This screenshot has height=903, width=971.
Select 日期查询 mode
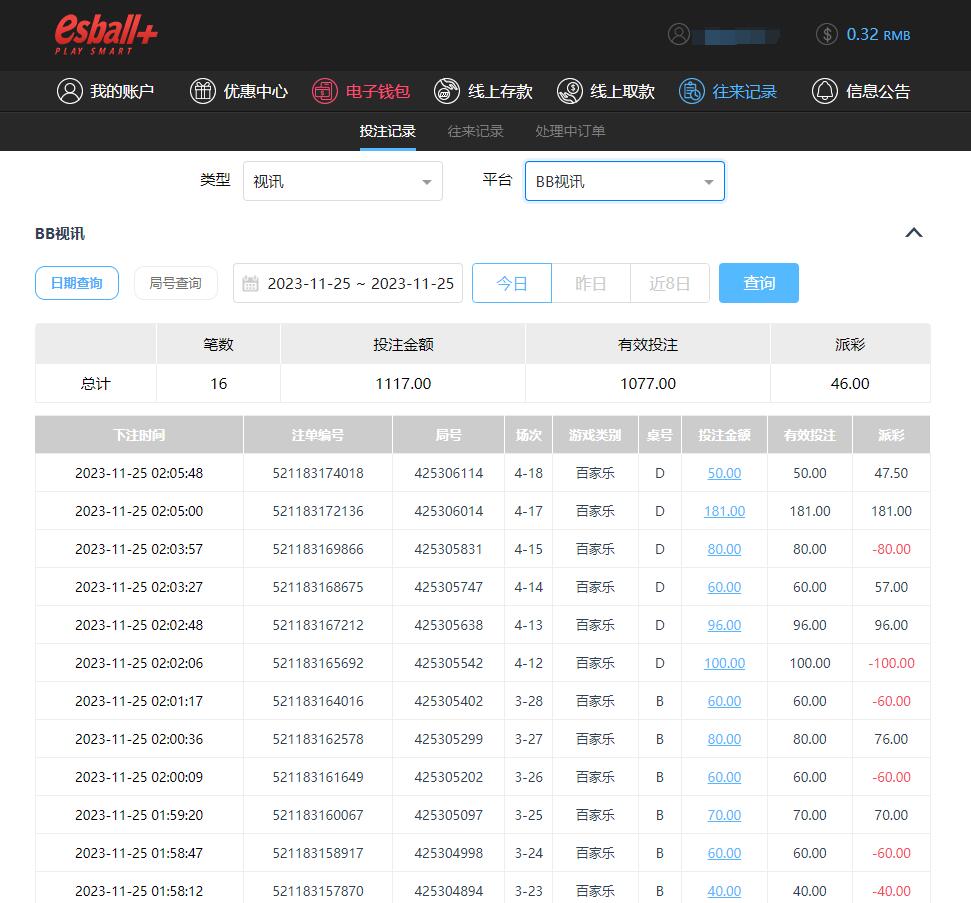[x=77, y=283]
